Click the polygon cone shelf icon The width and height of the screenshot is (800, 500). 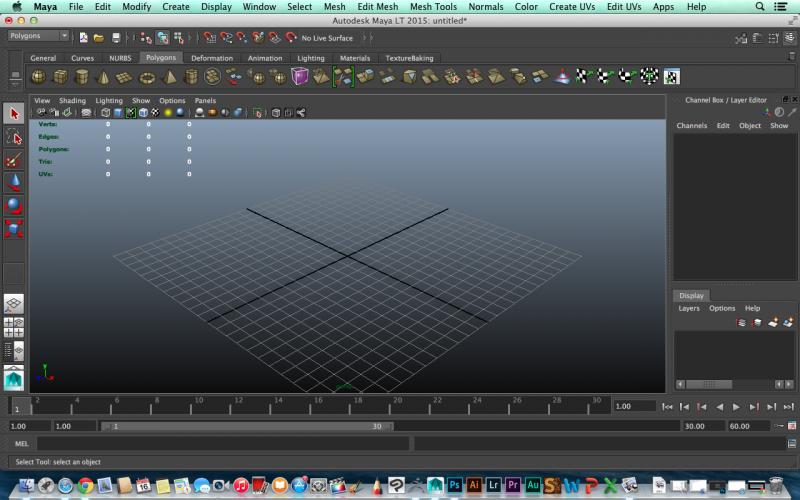click(102, 77)
